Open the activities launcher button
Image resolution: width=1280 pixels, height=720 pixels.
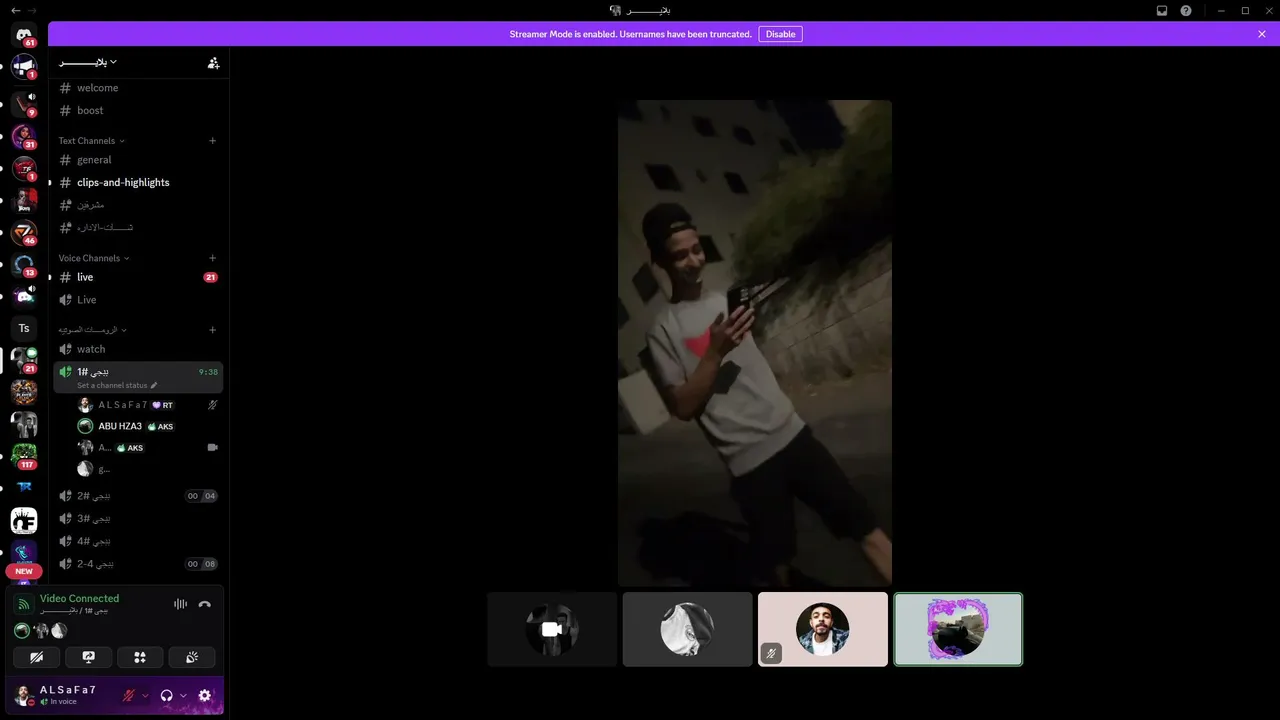tap(140, 657)
